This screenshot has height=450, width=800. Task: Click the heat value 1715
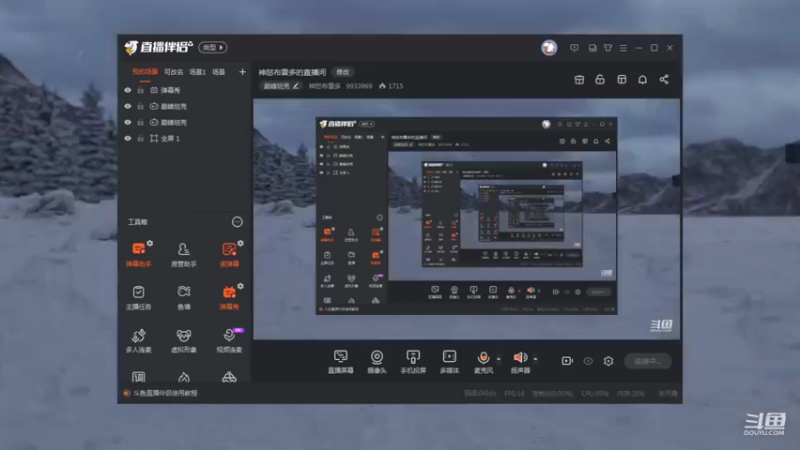coord(395,86)
